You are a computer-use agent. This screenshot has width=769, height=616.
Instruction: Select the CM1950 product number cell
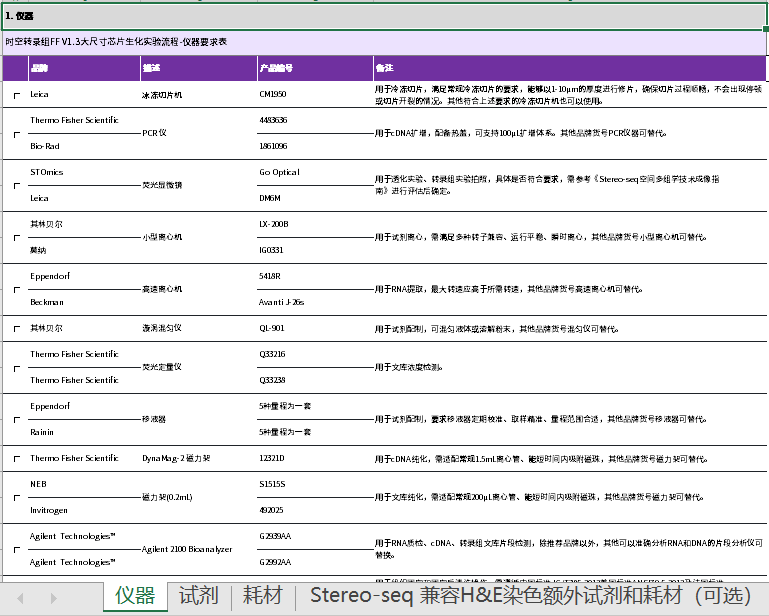click(315, 95)
